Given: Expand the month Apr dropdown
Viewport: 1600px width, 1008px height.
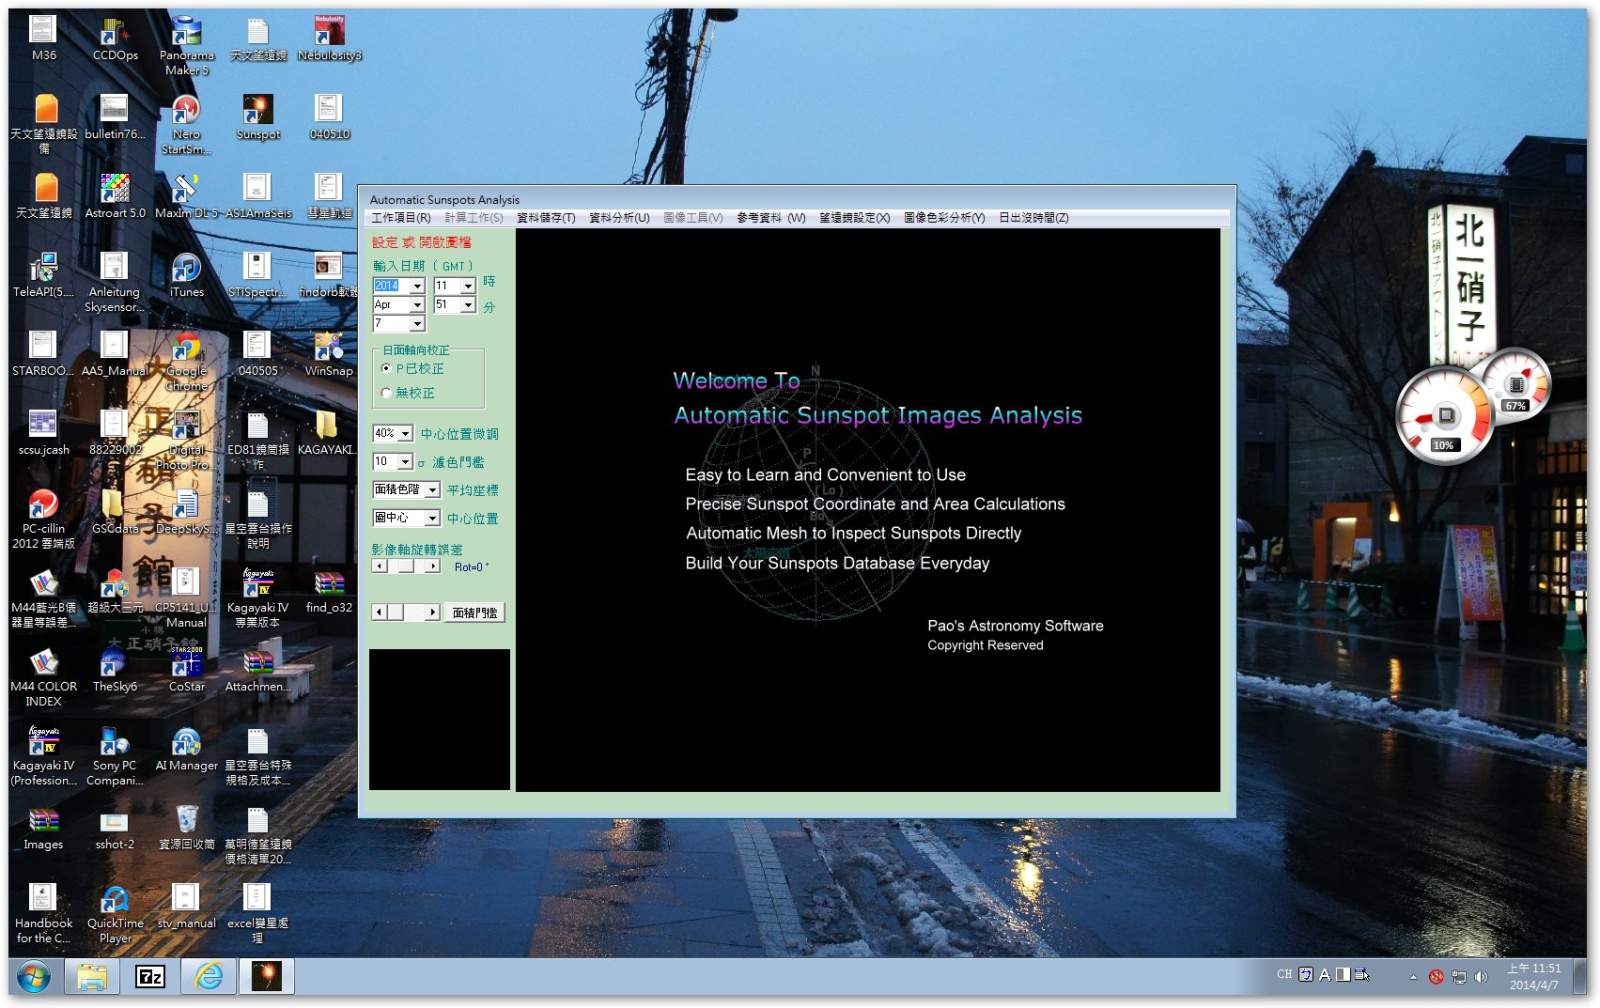Looking at the screenshot, I should point(417,305).
